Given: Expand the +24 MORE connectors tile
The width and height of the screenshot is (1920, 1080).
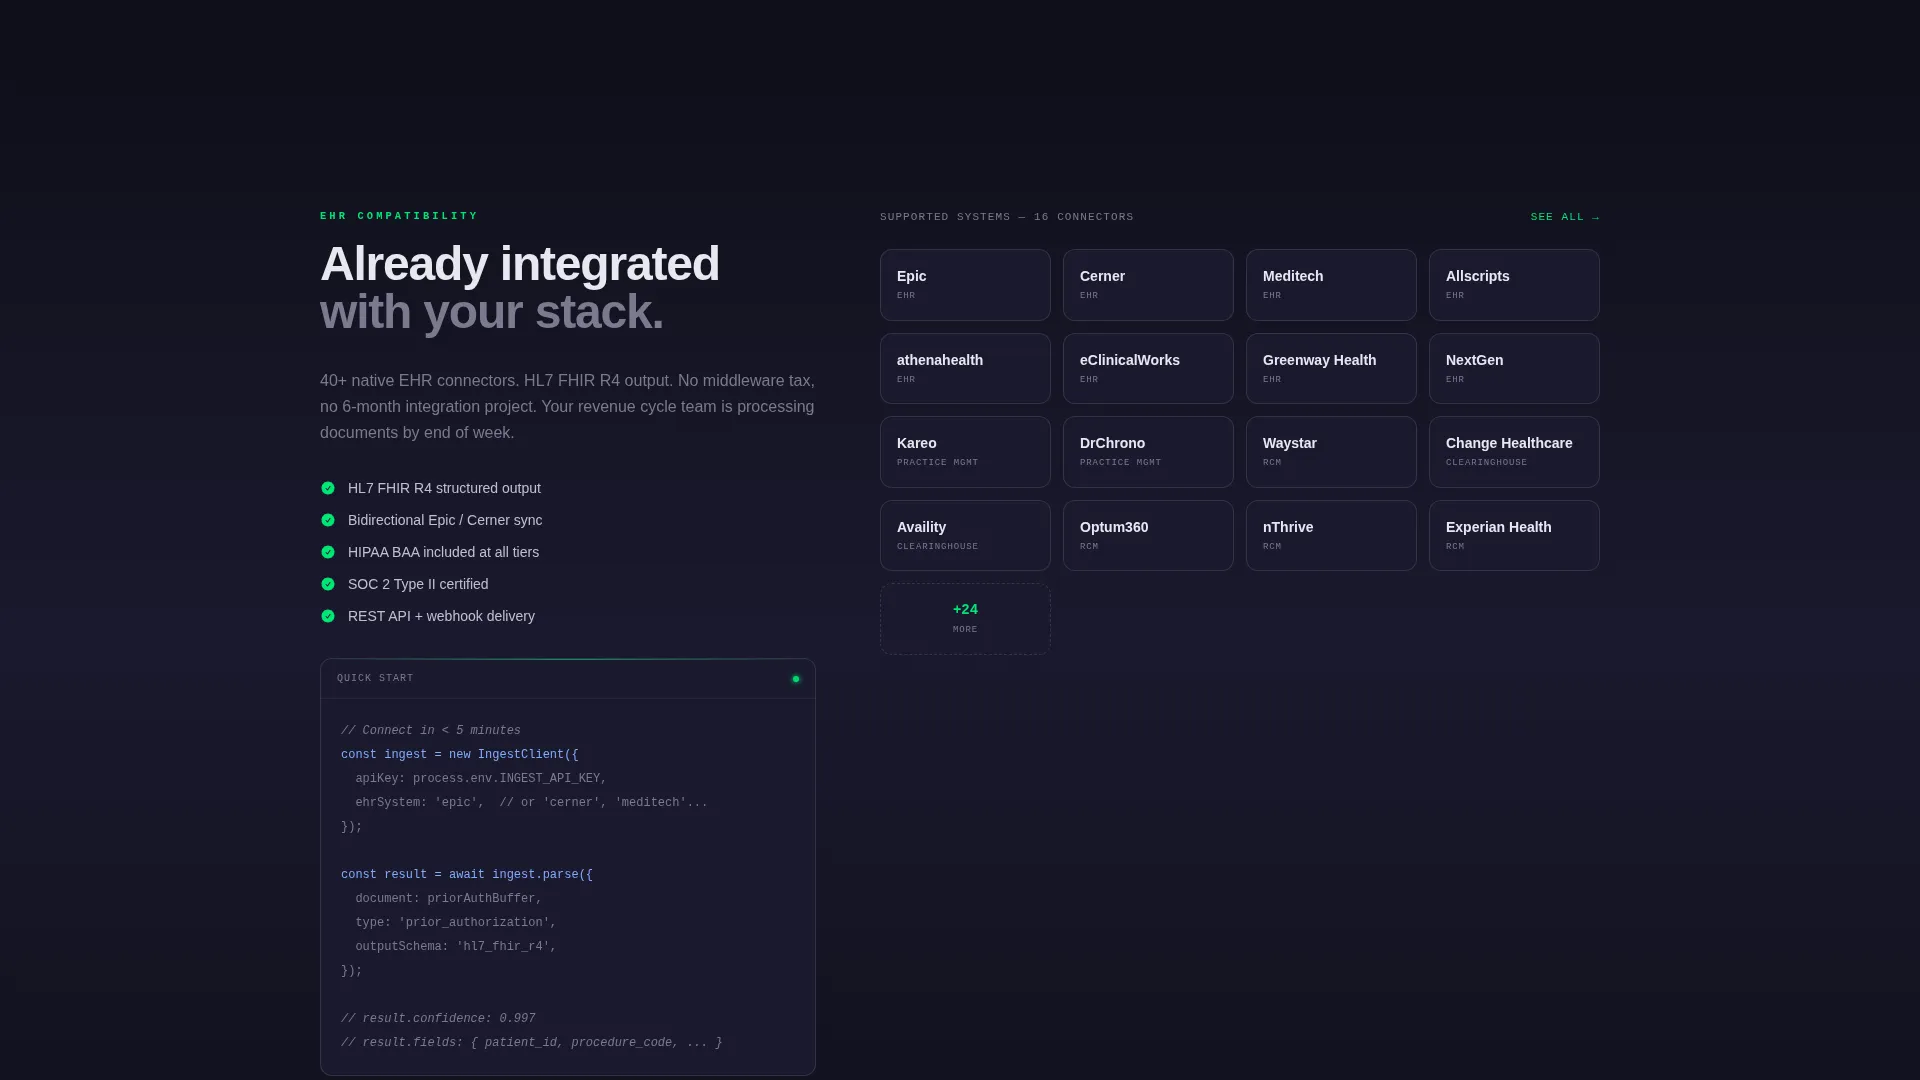Looking at the screenshot, I should pos(965,619).
